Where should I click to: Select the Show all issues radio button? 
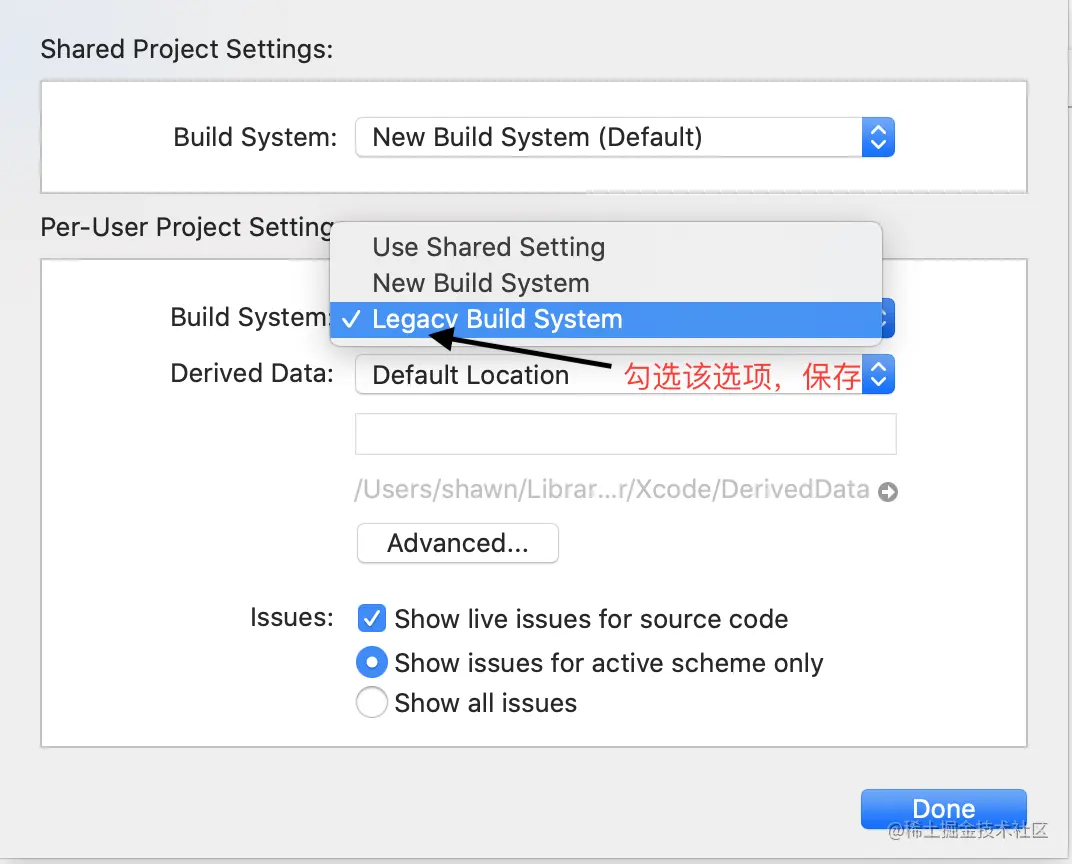pyautogui.click(x=372, y=703)
